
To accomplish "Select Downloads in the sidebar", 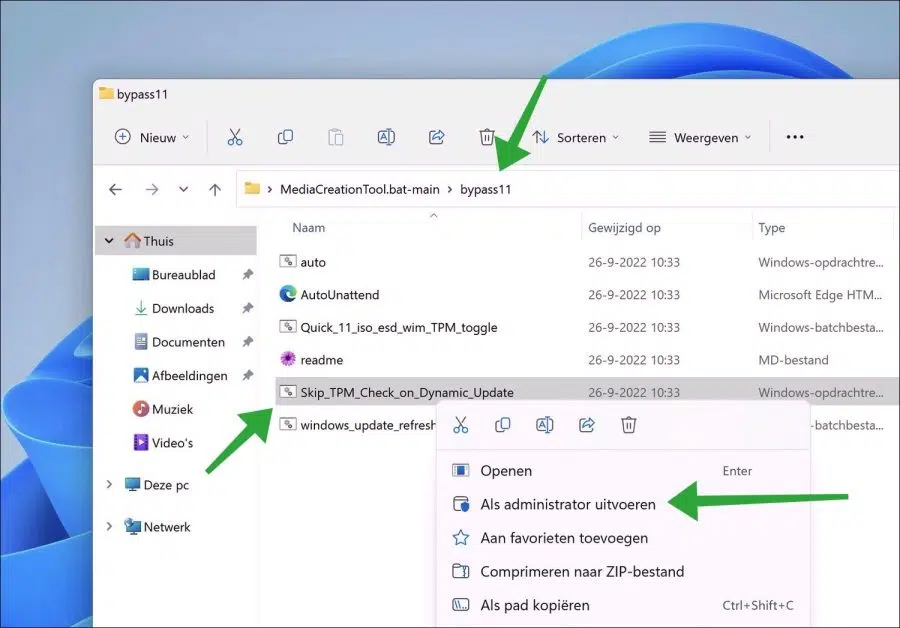I will (174, 308).
